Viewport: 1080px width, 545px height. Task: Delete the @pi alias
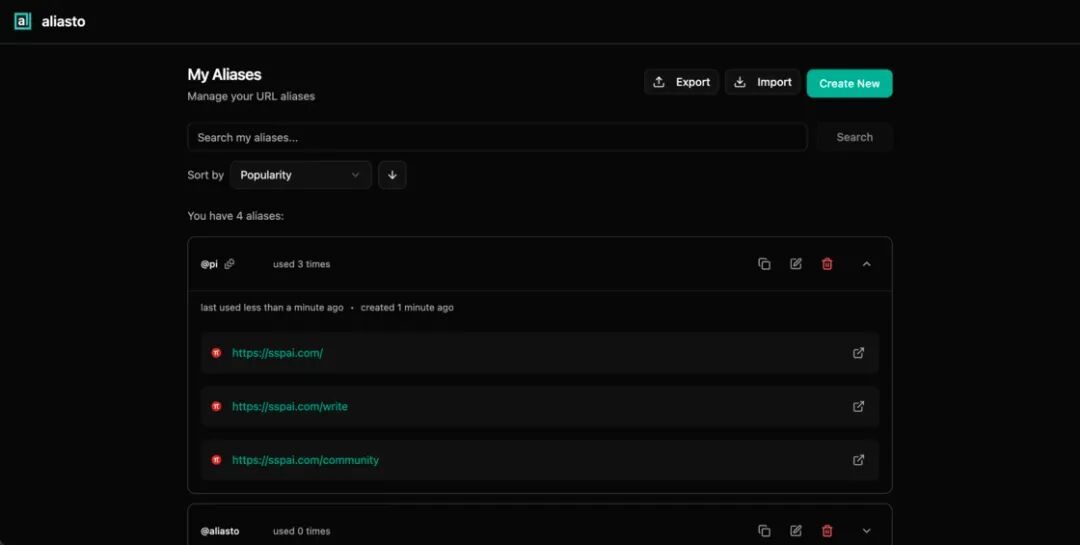point(827,264)
